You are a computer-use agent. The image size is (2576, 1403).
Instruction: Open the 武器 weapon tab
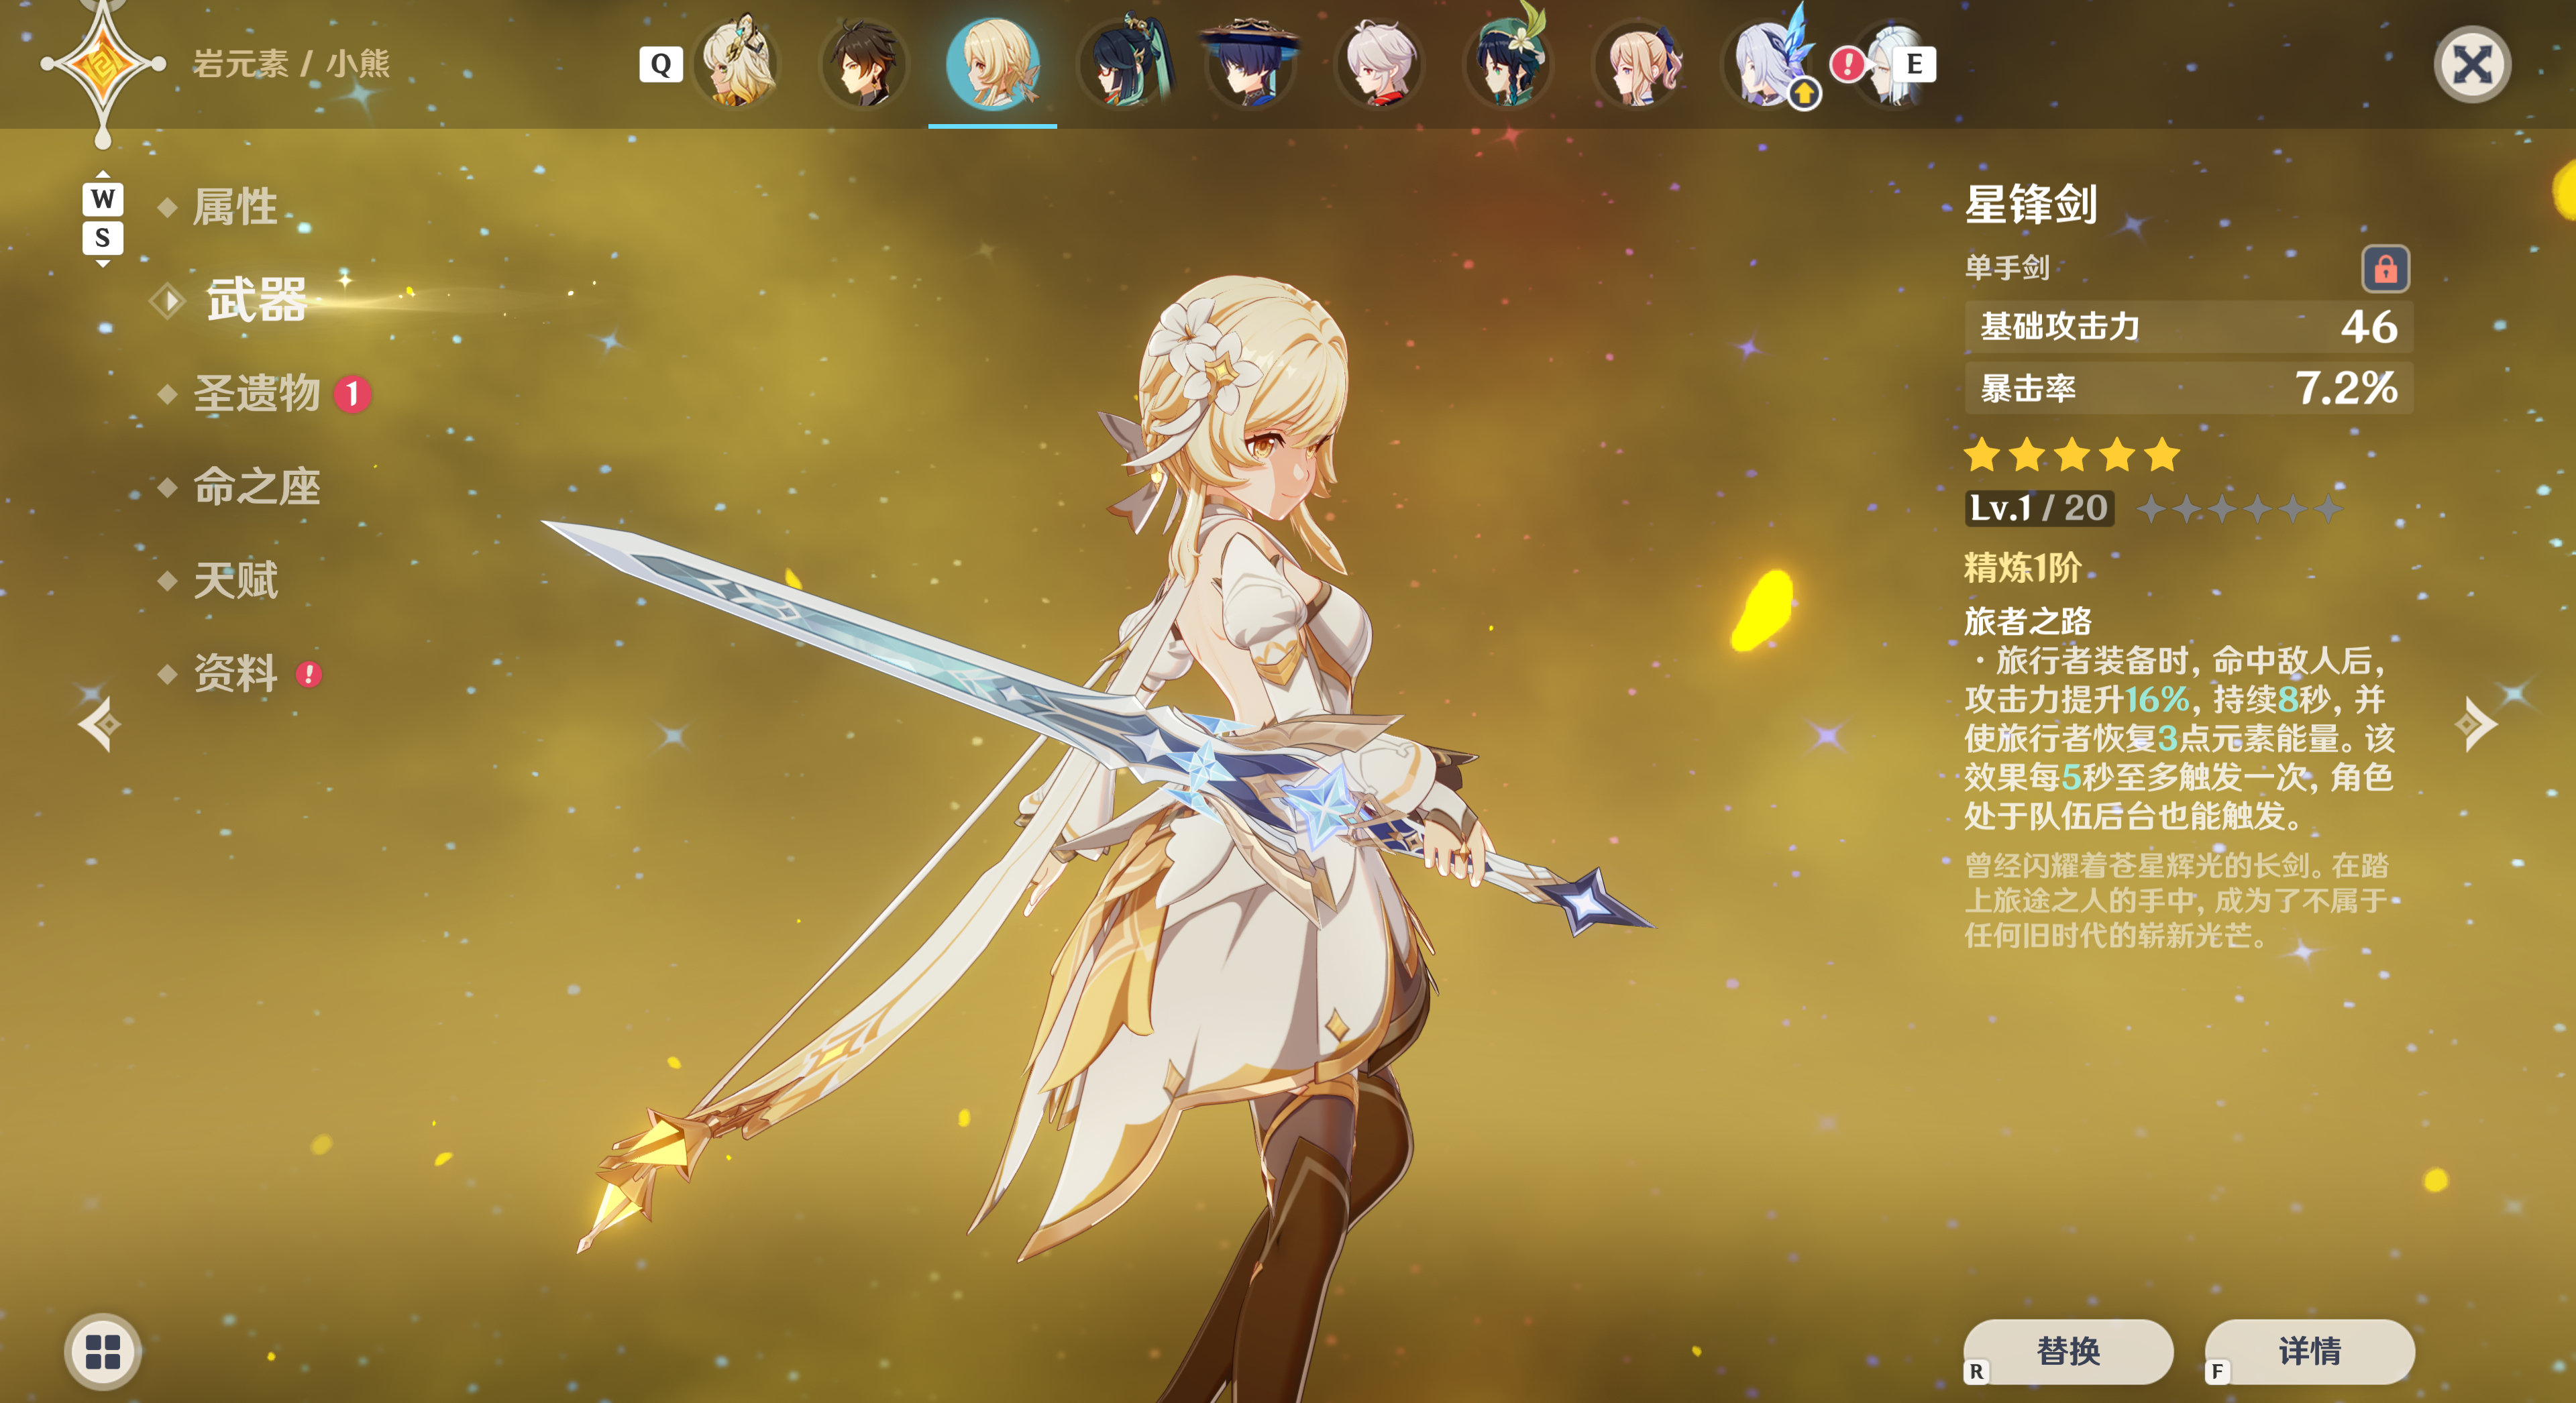[256, 300]
